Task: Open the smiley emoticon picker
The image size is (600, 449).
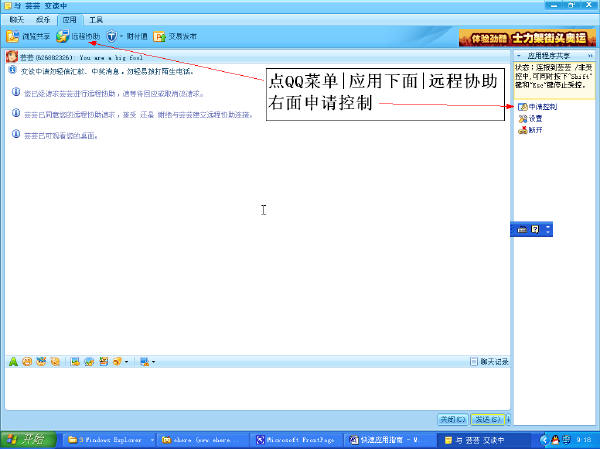Action: click(x=27, y=361)
